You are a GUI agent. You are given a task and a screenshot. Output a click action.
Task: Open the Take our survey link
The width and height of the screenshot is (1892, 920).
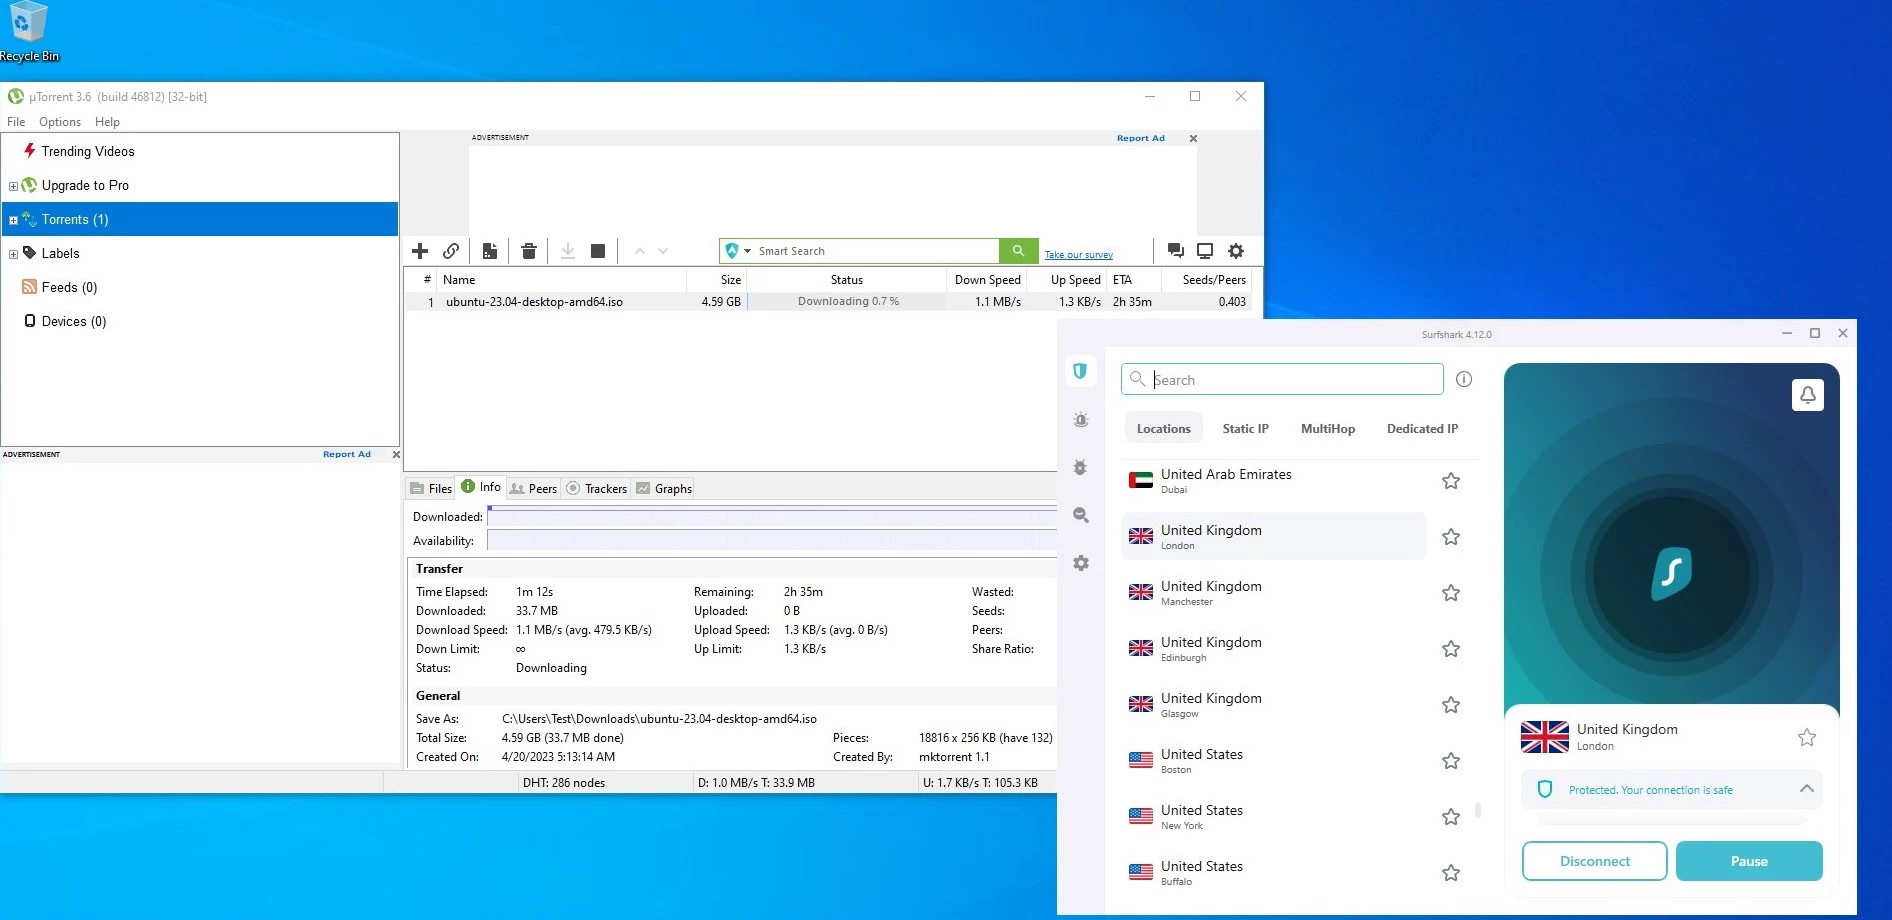[1079, 254]
